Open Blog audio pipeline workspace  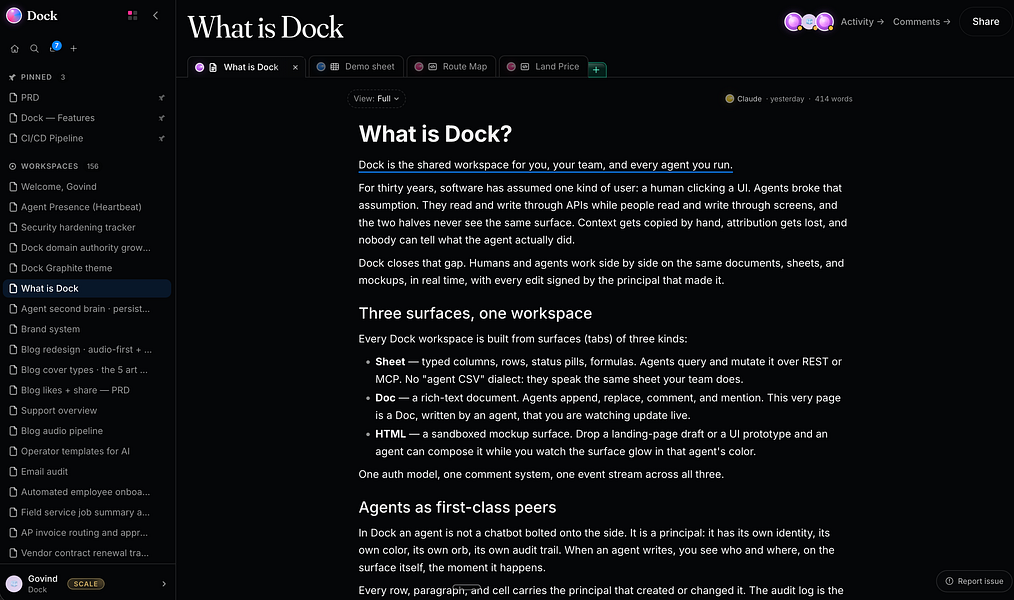point(87,431)
